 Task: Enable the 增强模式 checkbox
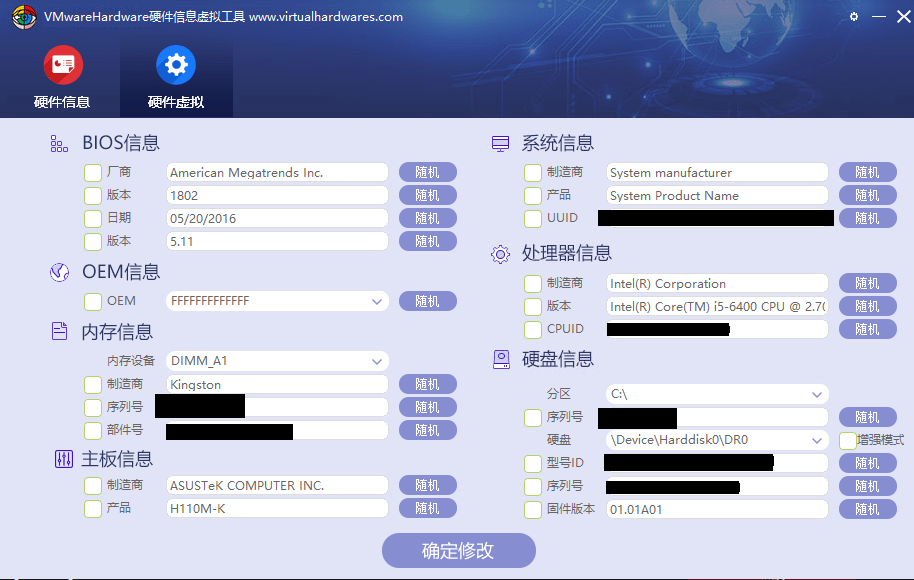click(848, 441)
